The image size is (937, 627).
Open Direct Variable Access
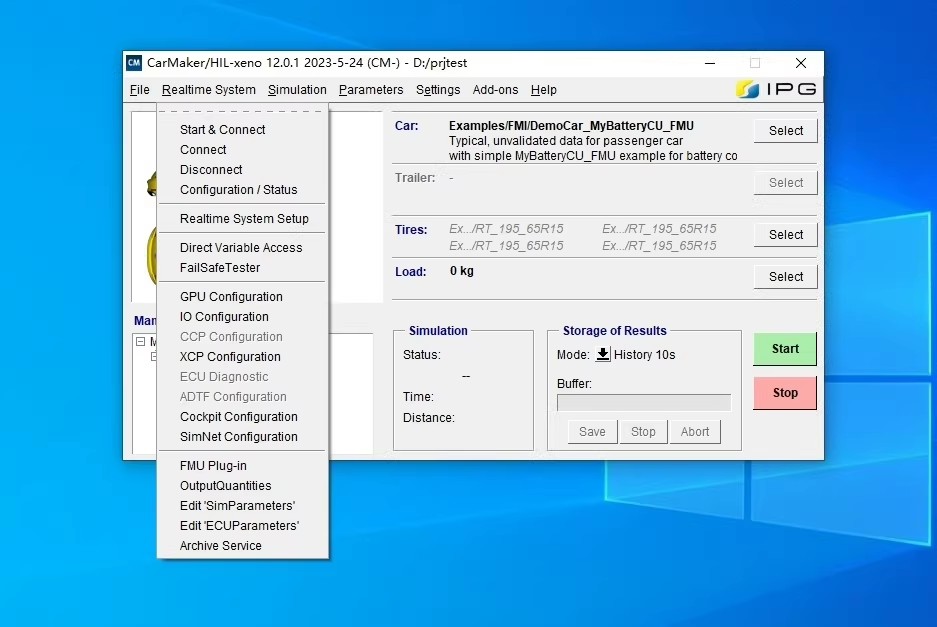click(243, 247)
